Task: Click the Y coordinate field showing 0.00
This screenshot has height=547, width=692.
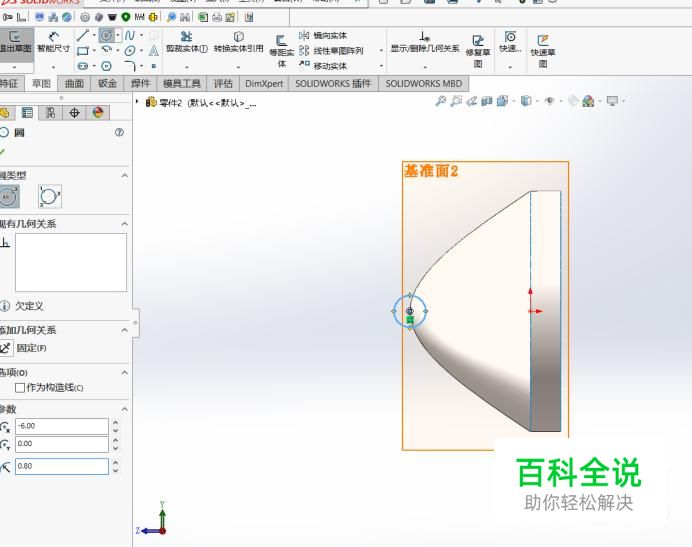Action: click(62, 444)
